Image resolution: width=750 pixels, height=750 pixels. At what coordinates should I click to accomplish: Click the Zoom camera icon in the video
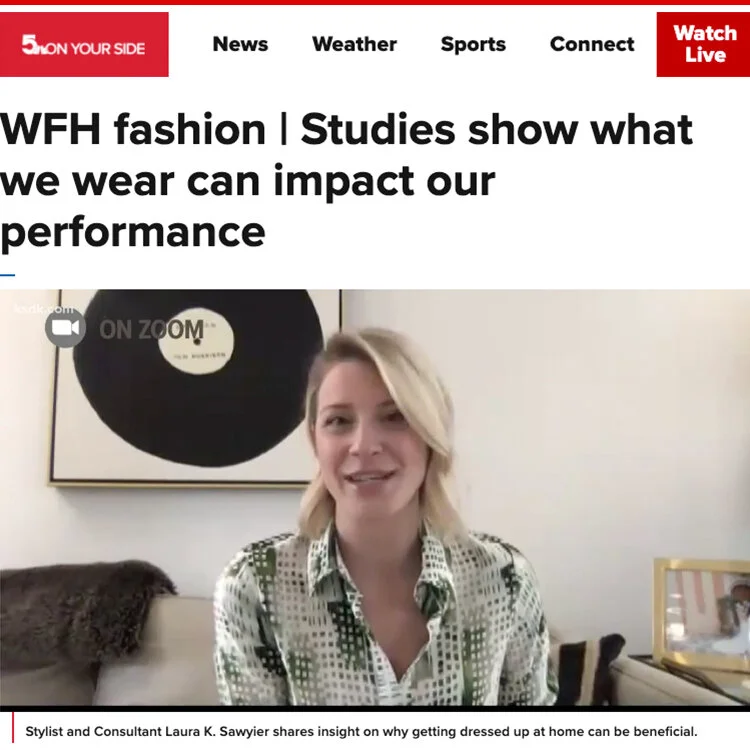click(66, 328)
